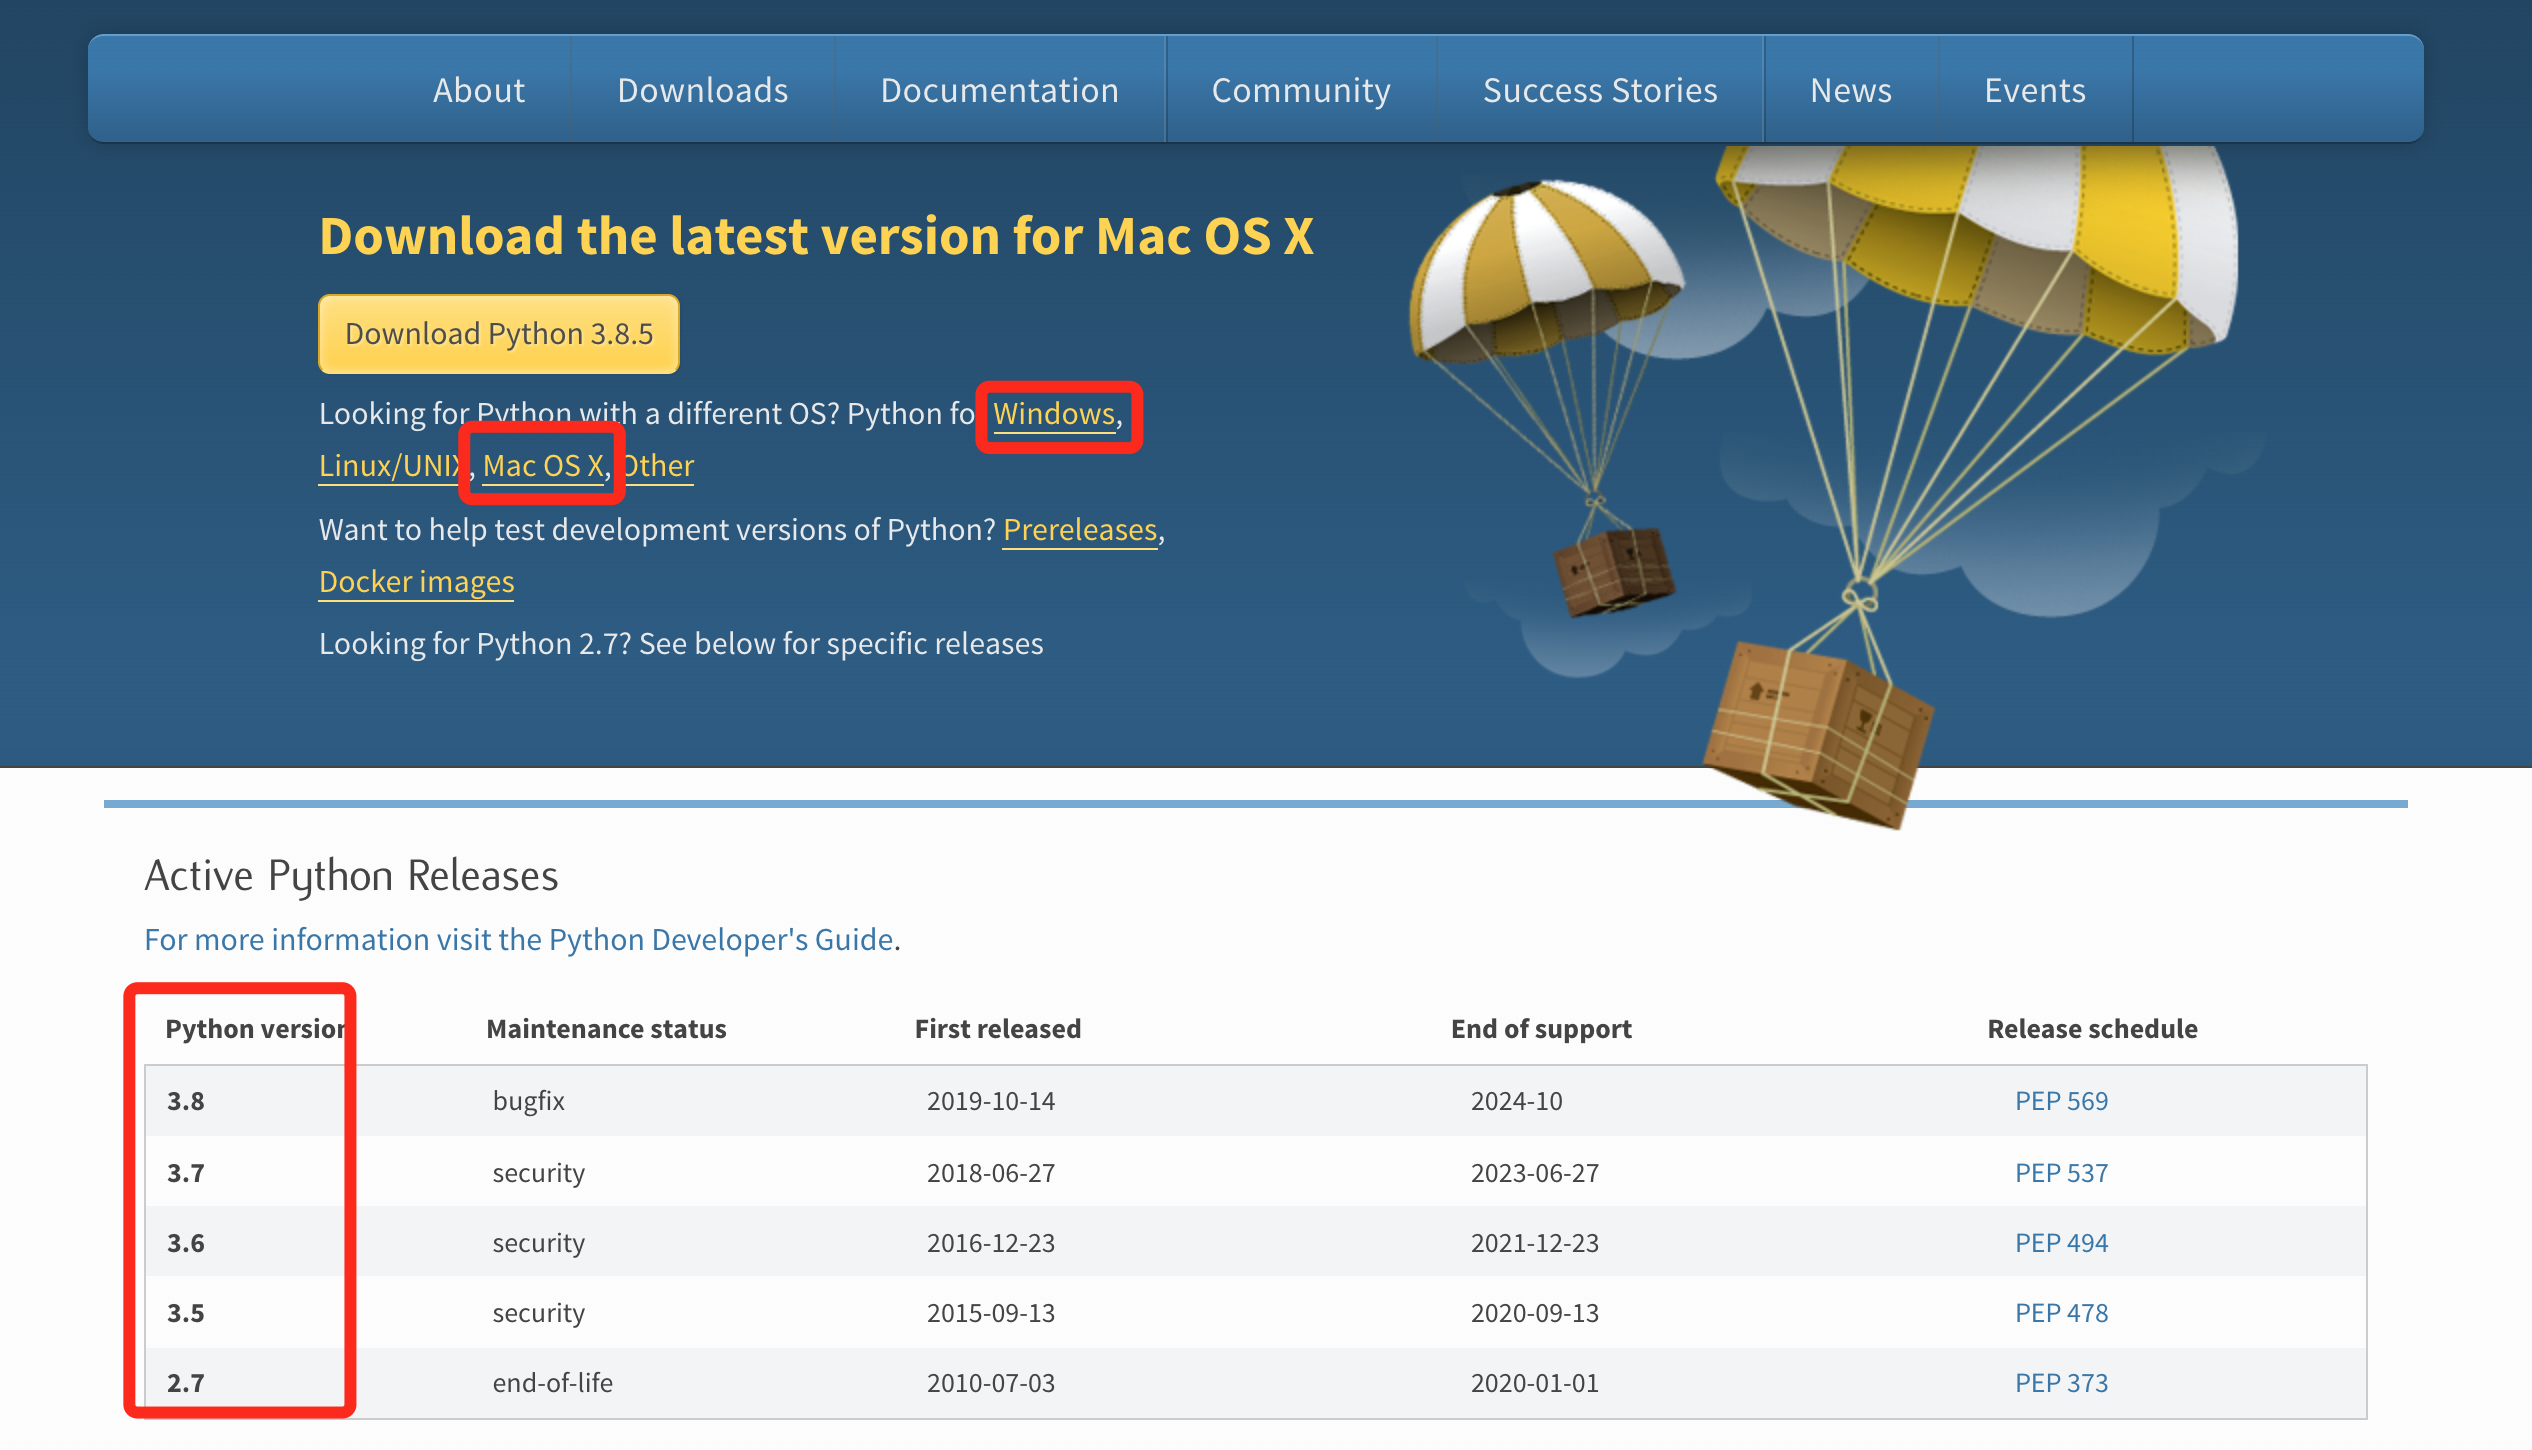Open PEP 373 for Python 2.7
Image resolution: width=2532 pixels, height=1450 pixels.
[x=2061, y=1383]
